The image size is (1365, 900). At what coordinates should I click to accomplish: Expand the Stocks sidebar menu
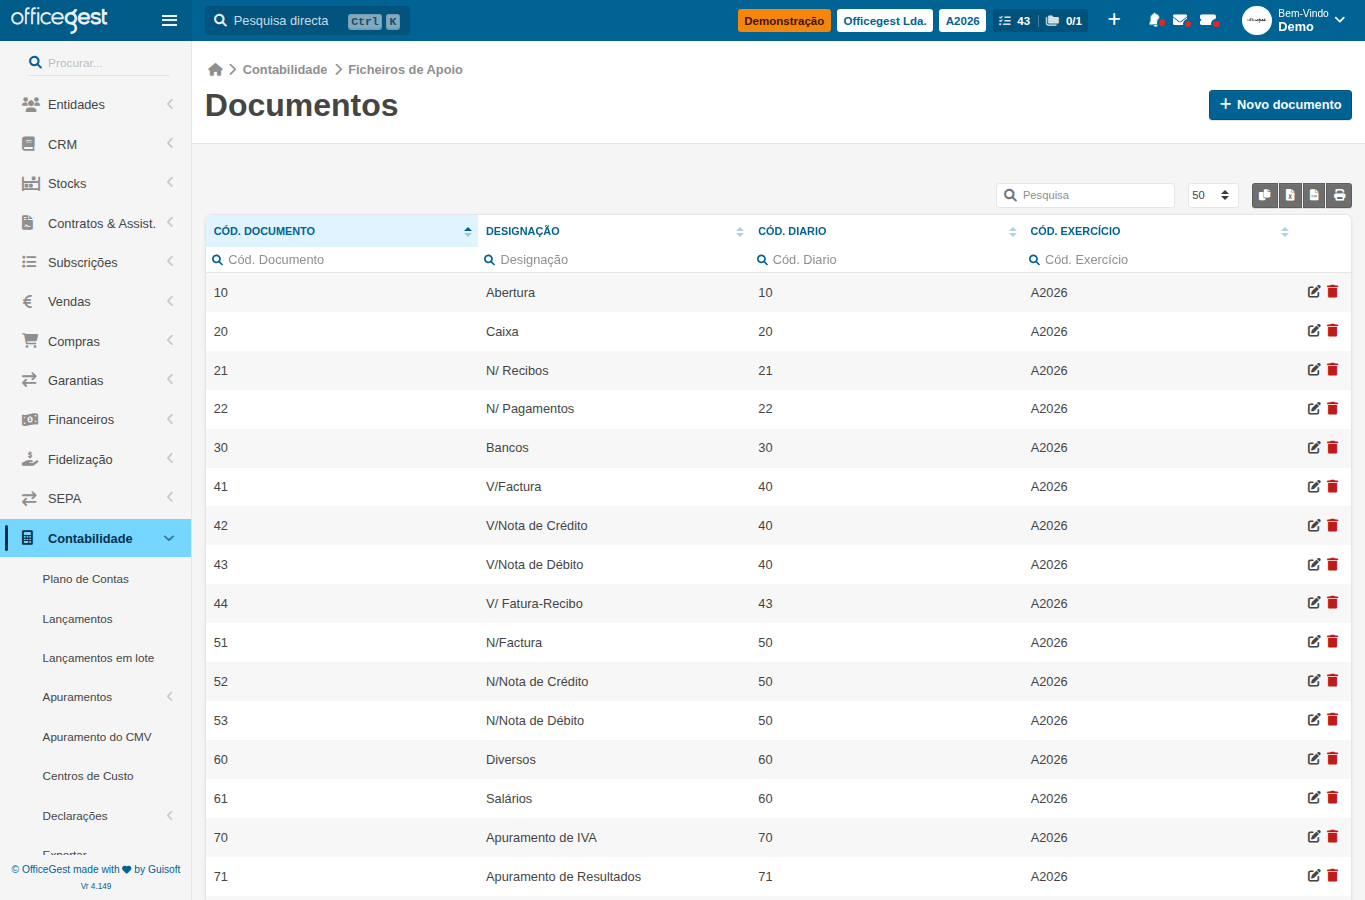coord(96,183)
